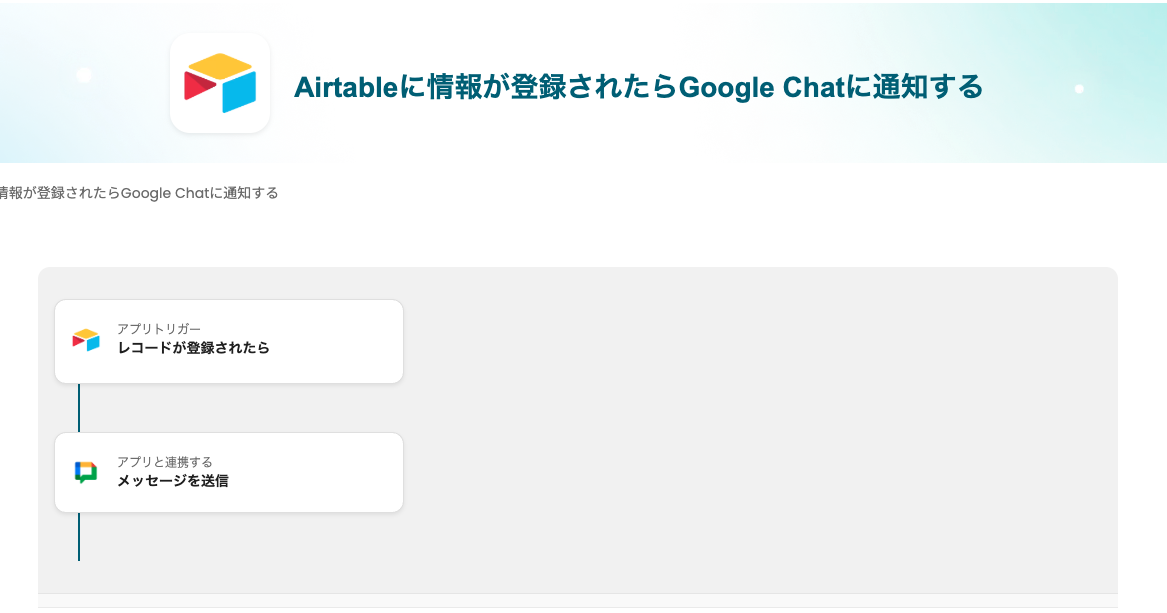Click the Google Chat icon in the message card
Viewport: 1167px width, 613px height.
coord(86,472)
